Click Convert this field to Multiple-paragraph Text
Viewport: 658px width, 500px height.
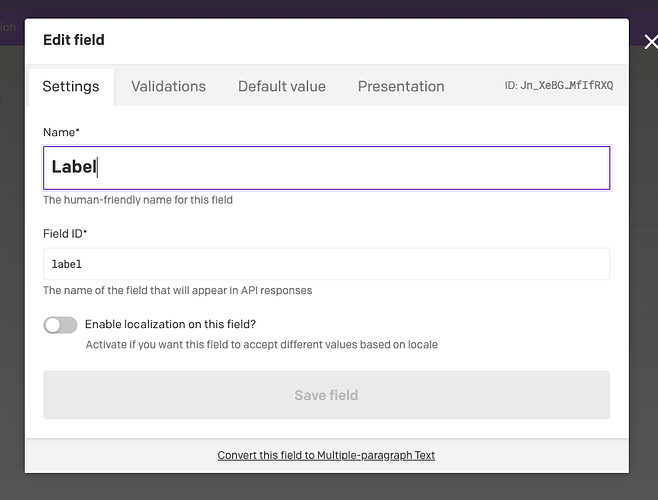click(326, 455)
